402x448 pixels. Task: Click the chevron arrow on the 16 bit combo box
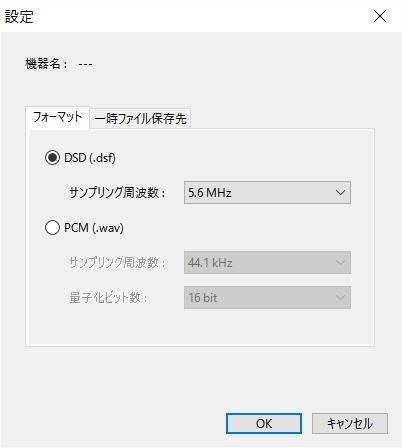coord(340,298)
